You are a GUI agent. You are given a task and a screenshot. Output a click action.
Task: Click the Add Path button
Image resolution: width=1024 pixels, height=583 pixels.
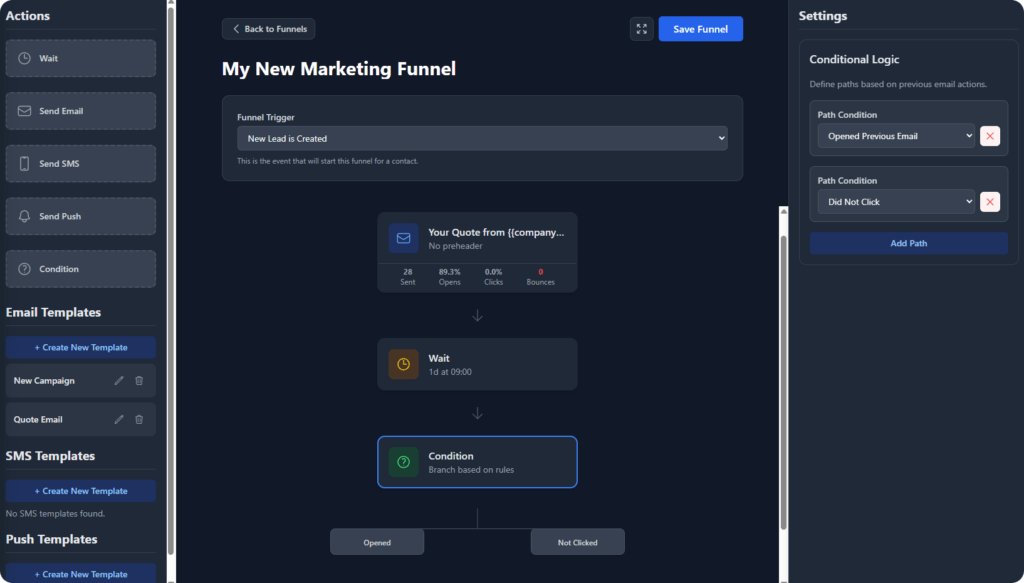[x=908, y=243]
